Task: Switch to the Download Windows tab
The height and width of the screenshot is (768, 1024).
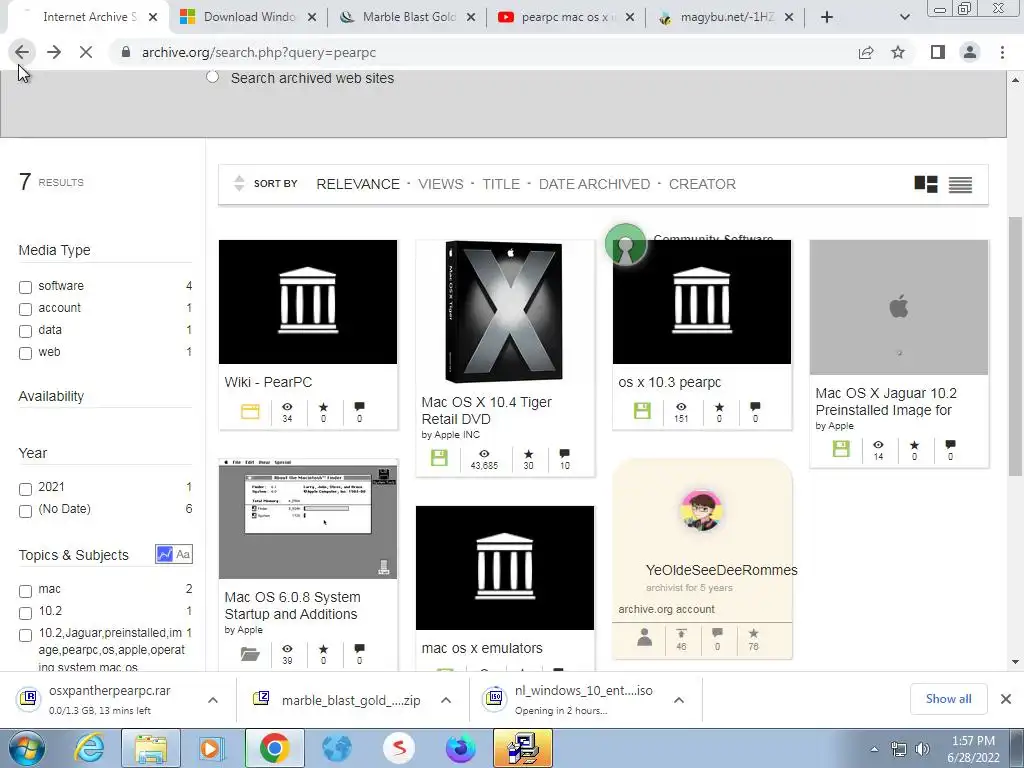Action: 248,17
